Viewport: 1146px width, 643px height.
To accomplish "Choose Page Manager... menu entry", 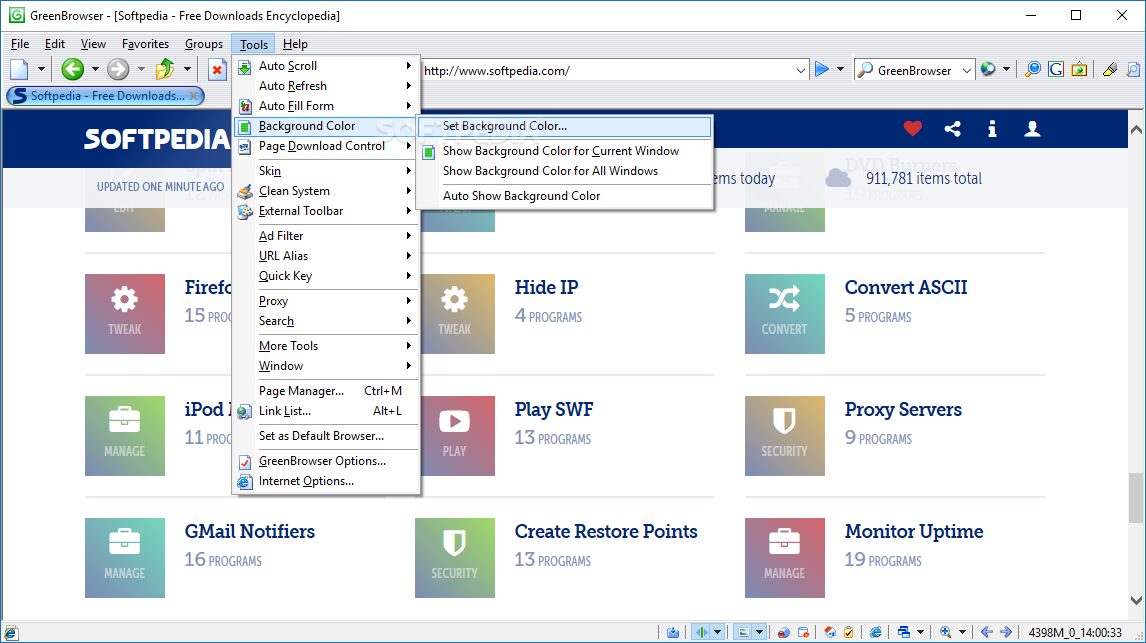I will pos(325,390).
